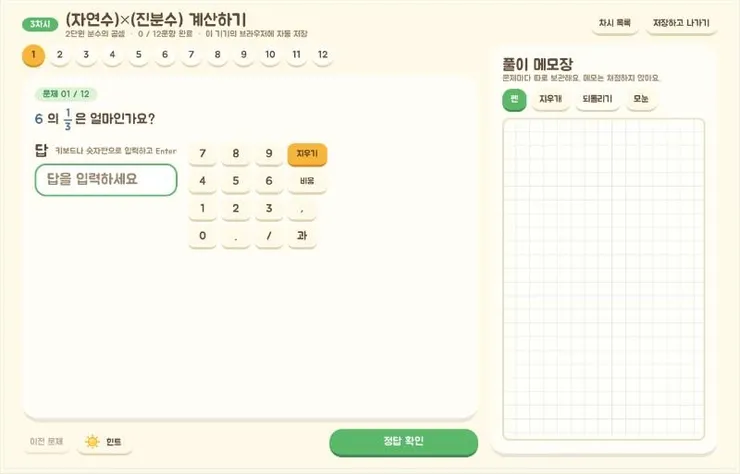This screenshot has width=740, height=474.
Task: Tap the comma key on keypad
Action: click(302, 209)
